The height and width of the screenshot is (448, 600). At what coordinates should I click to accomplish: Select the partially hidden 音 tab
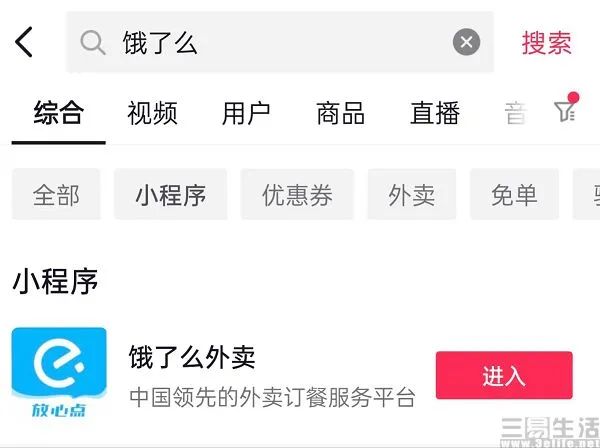tap(515, 113)
